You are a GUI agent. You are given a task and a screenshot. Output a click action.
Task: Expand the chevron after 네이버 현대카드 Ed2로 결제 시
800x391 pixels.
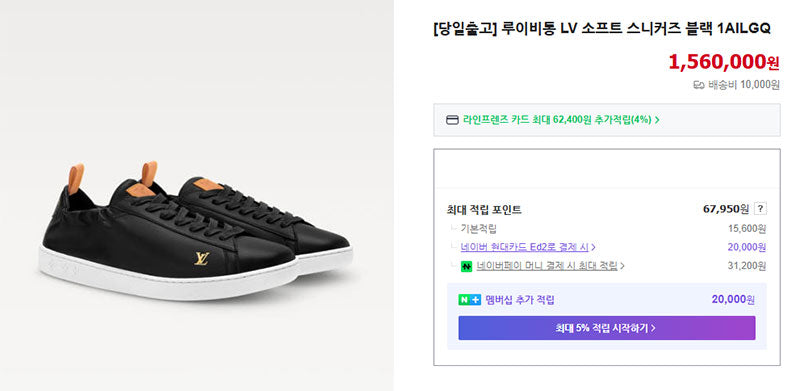[x=593, y=248]
